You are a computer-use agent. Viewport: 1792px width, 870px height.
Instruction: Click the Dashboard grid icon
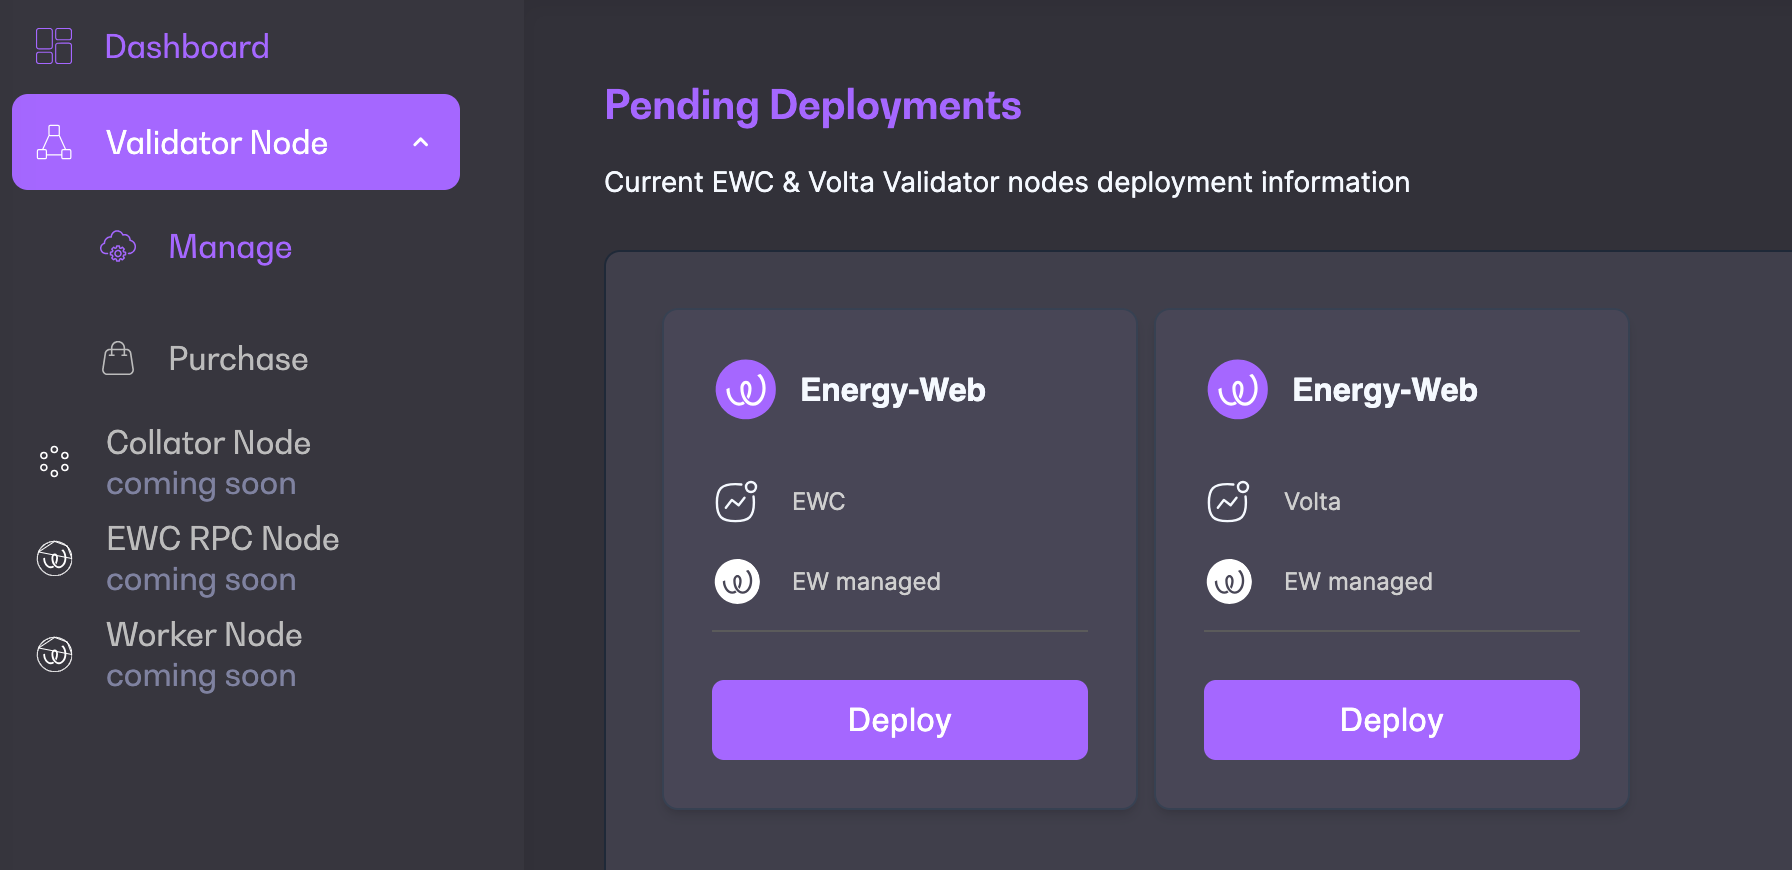click(54, 46)
